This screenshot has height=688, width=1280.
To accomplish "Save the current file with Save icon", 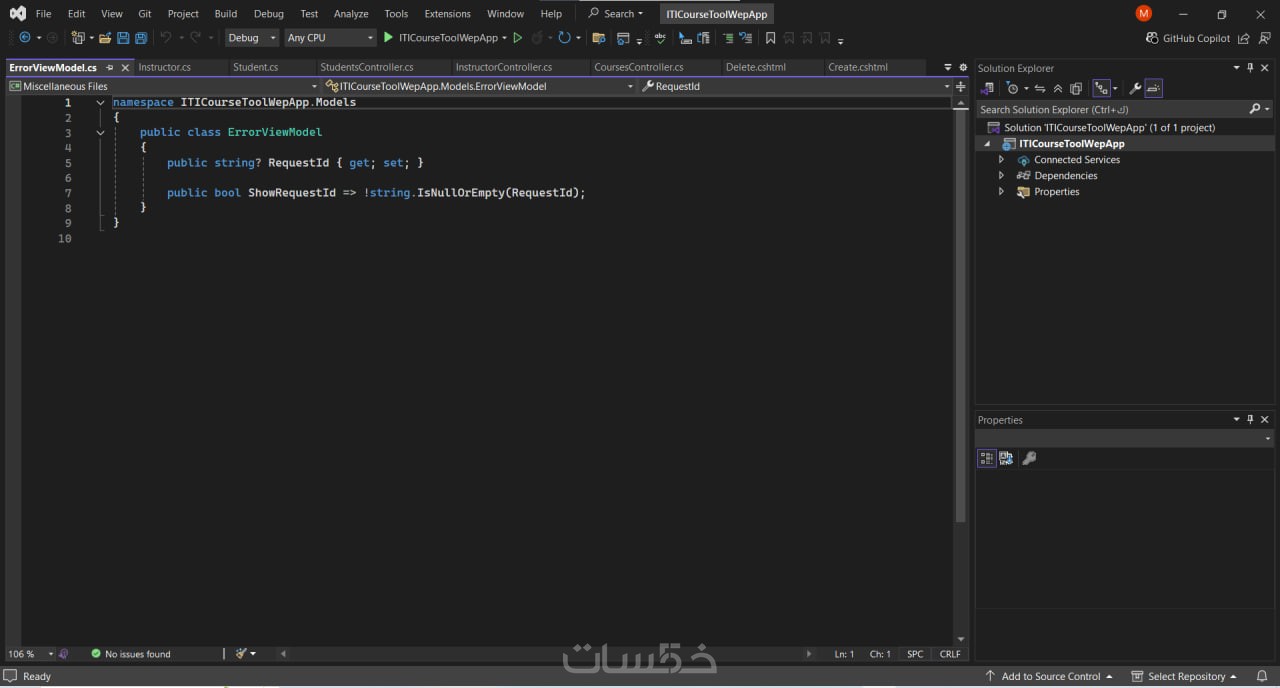I will pyautogui.click(x=123, y=37).
